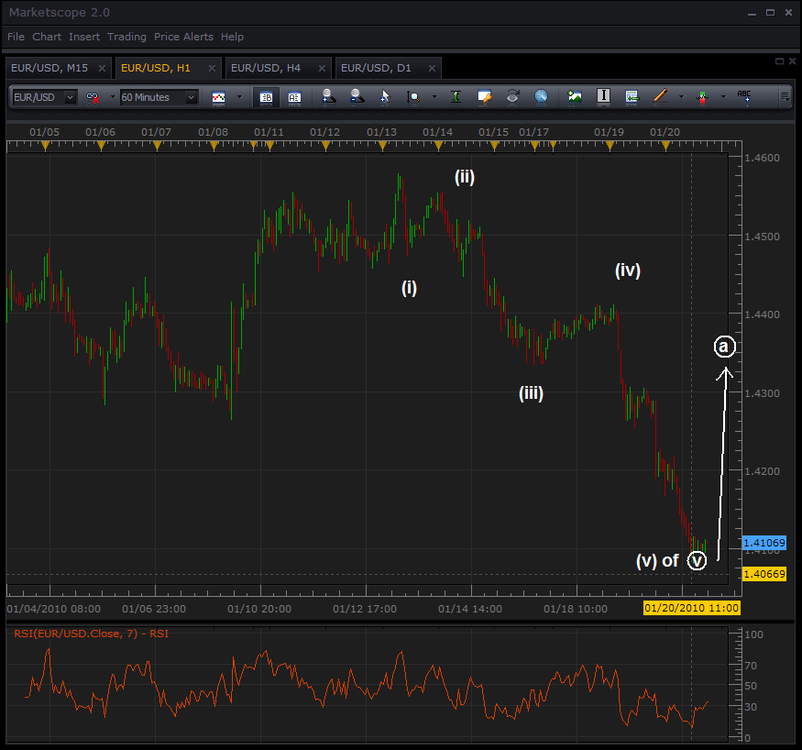Viewport: 802px width, 750px height.
Task: Close the EUR/USD, D1 tab
Action: pos(432,68)
